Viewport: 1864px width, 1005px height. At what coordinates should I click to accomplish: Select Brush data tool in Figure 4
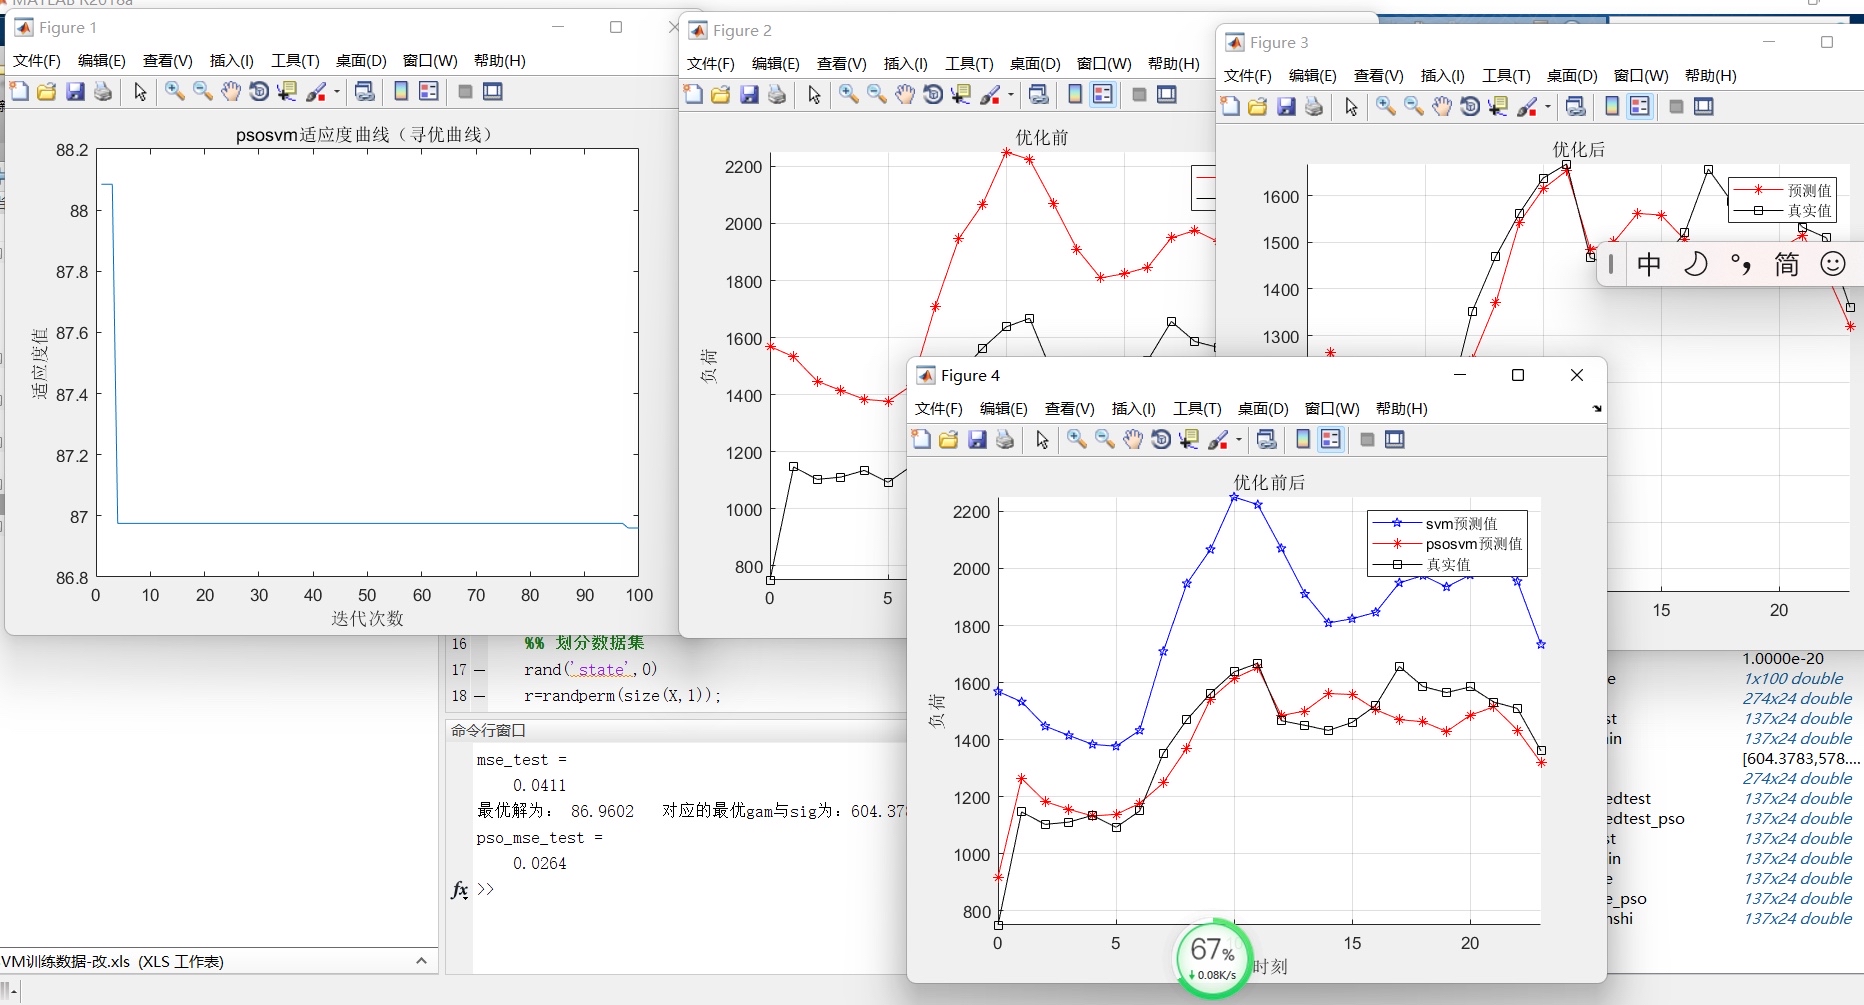point(1219,440)
